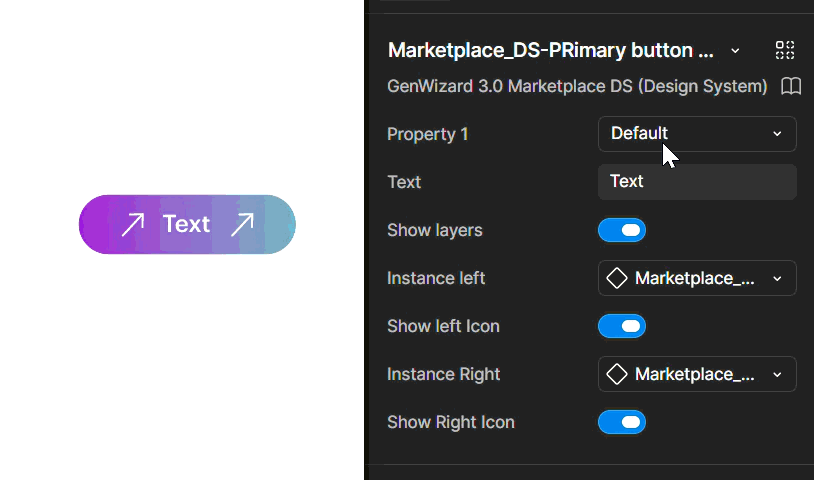Click the left arrow icon on the button
Viewport: 814px width, 480px height.
pos(133,225)
